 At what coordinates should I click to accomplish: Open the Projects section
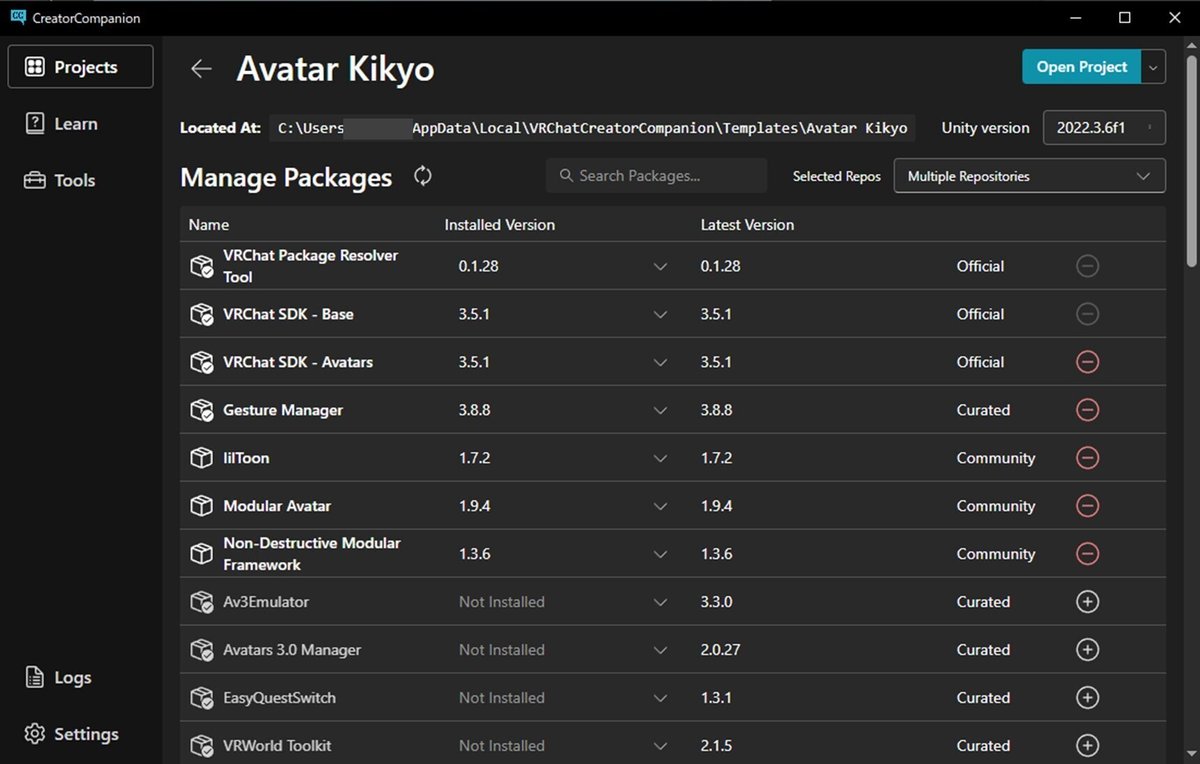[81, 67]
